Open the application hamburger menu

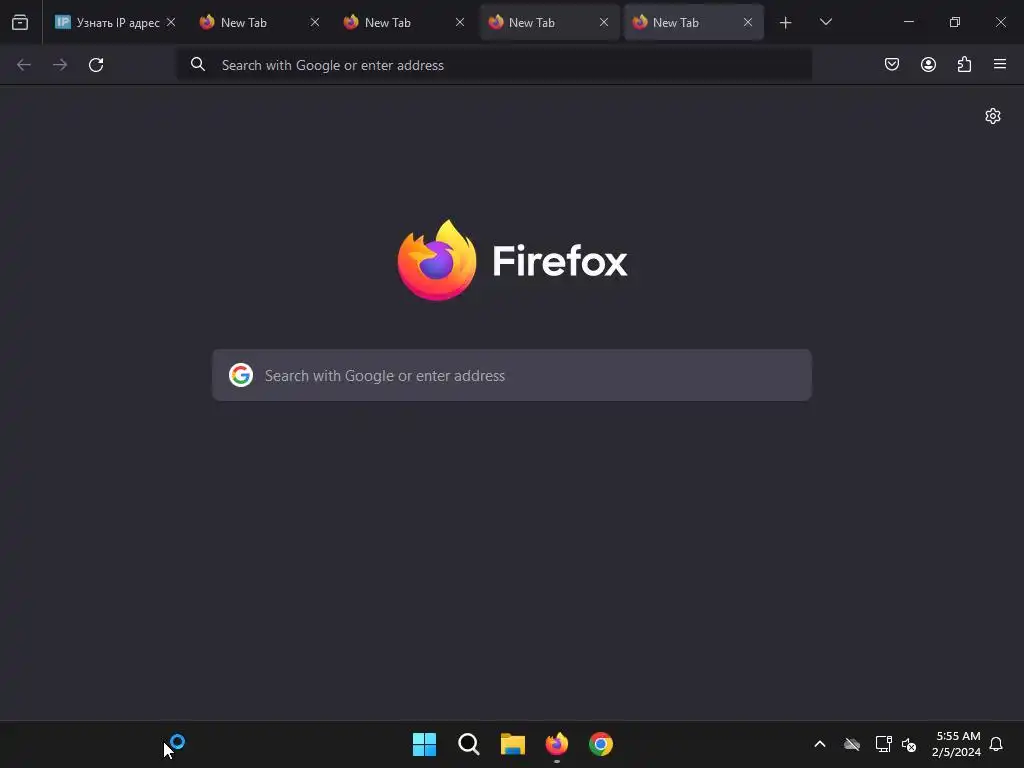[1000, 64]
